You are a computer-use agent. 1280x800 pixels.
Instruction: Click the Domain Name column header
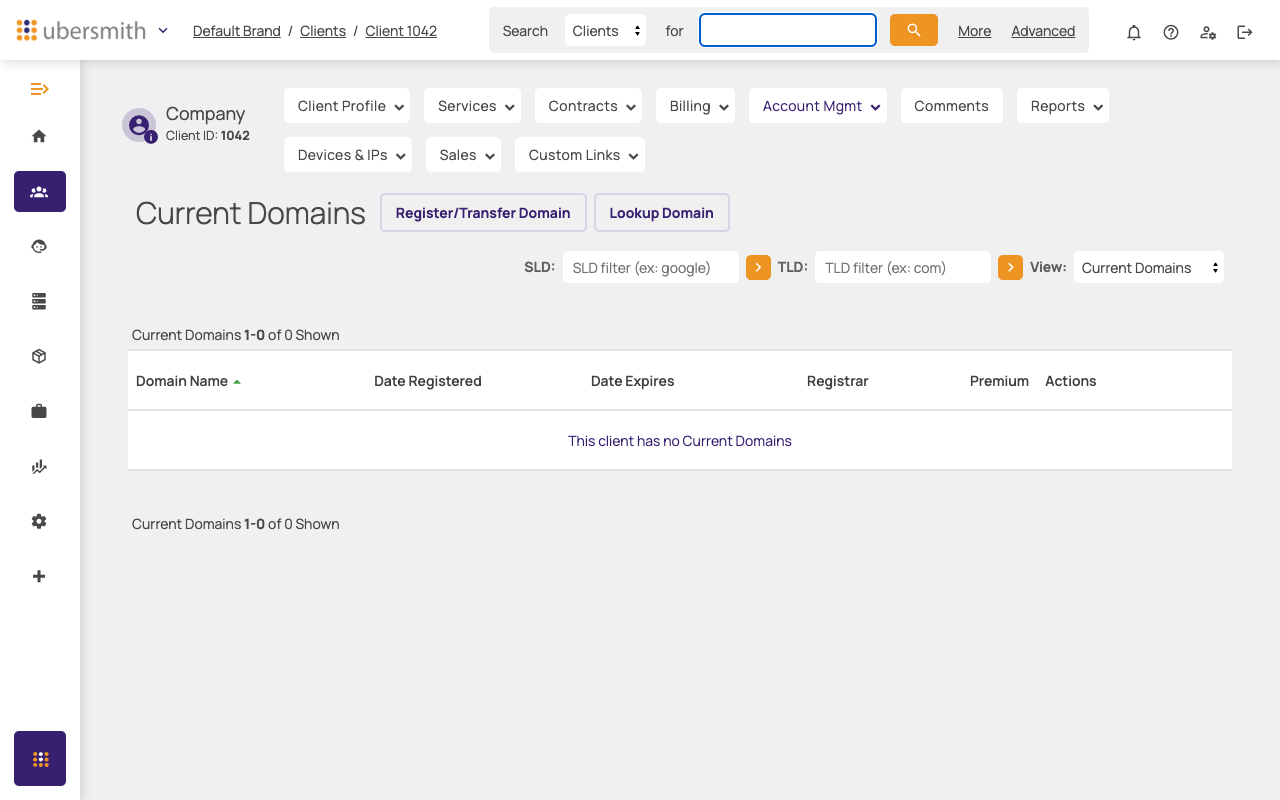(x=182, y=381)
